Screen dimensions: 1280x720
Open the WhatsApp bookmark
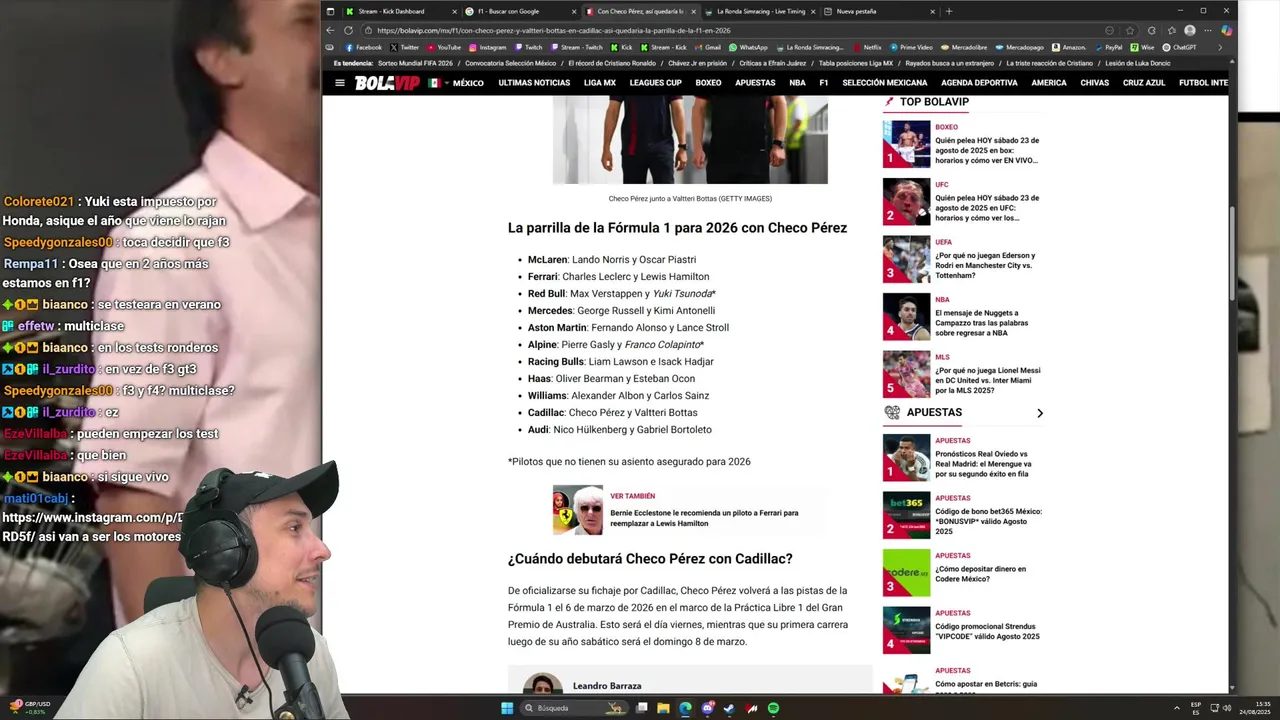748,47
